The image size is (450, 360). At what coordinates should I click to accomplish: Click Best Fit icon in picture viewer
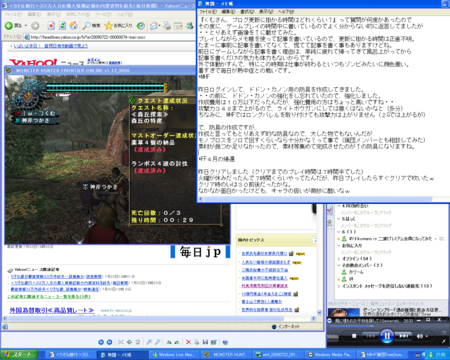[121, 342]
